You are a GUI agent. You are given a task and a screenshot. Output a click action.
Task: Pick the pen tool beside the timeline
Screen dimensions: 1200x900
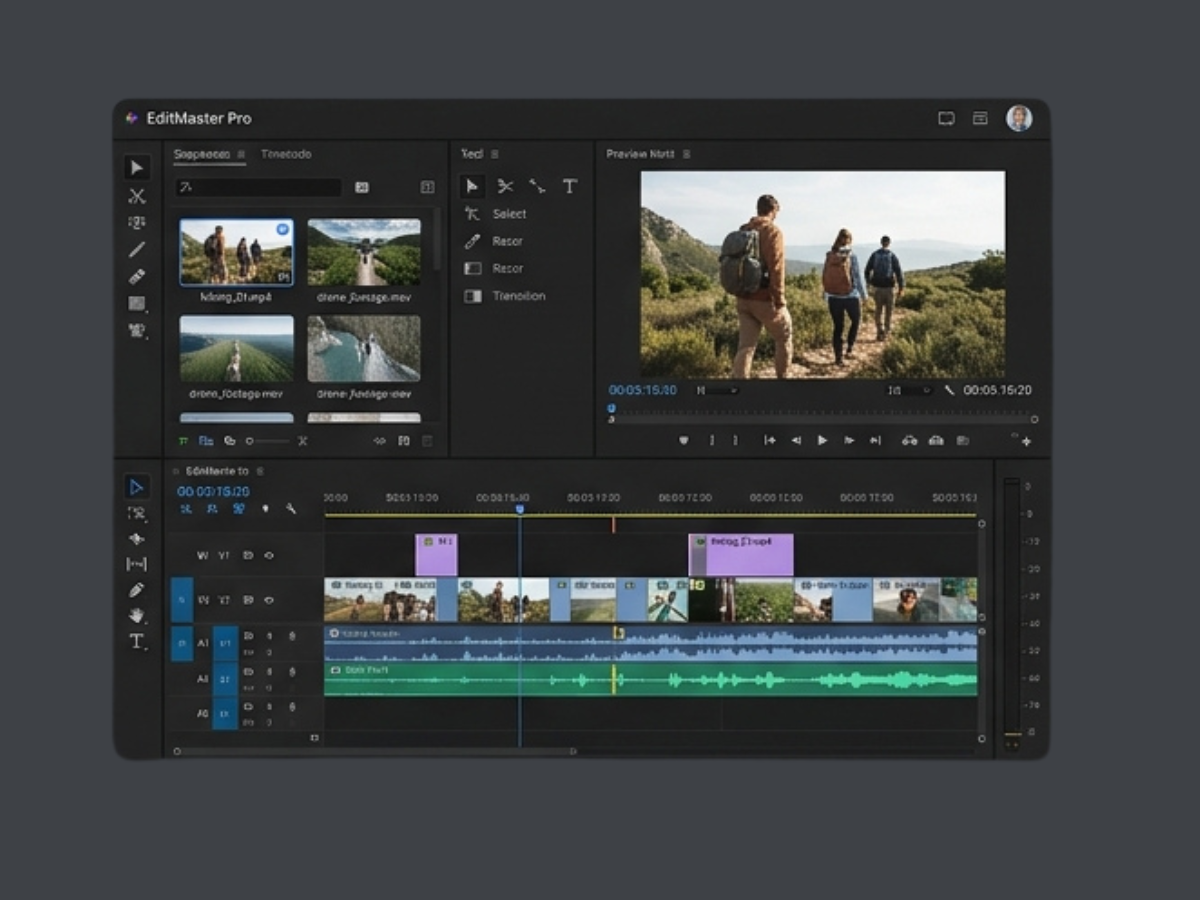tap(137, 590)
